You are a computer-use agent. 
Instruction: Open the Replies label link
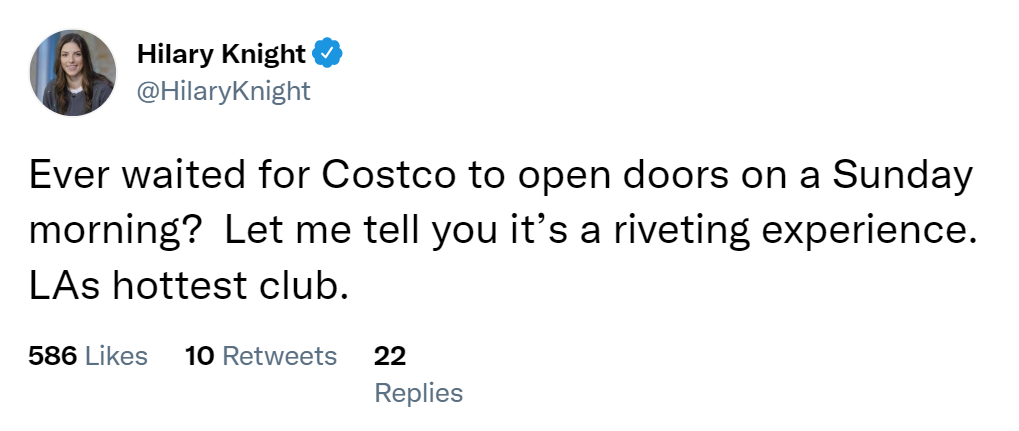(418, 393)
